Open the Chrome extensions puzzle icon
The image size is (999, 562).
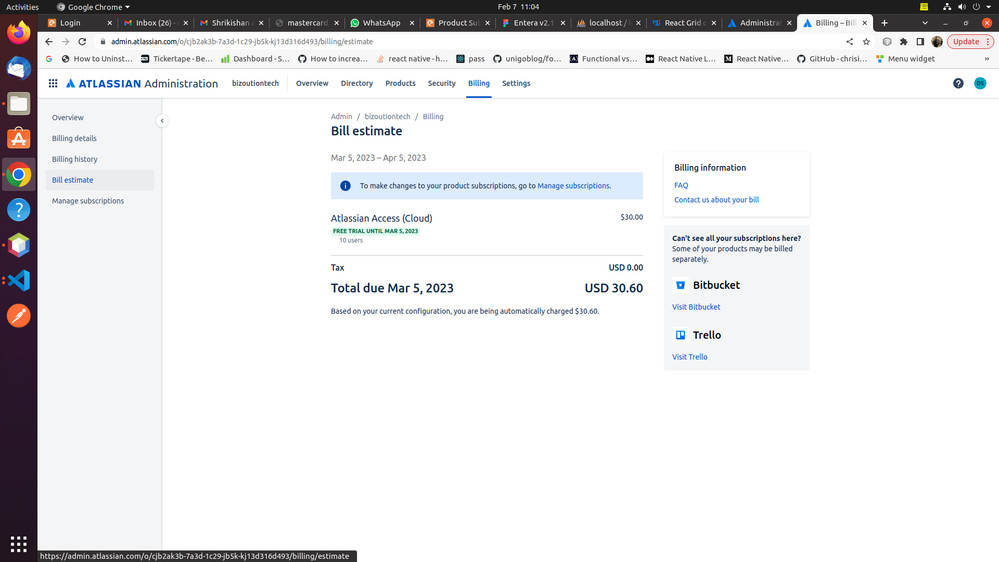[904, 42]
